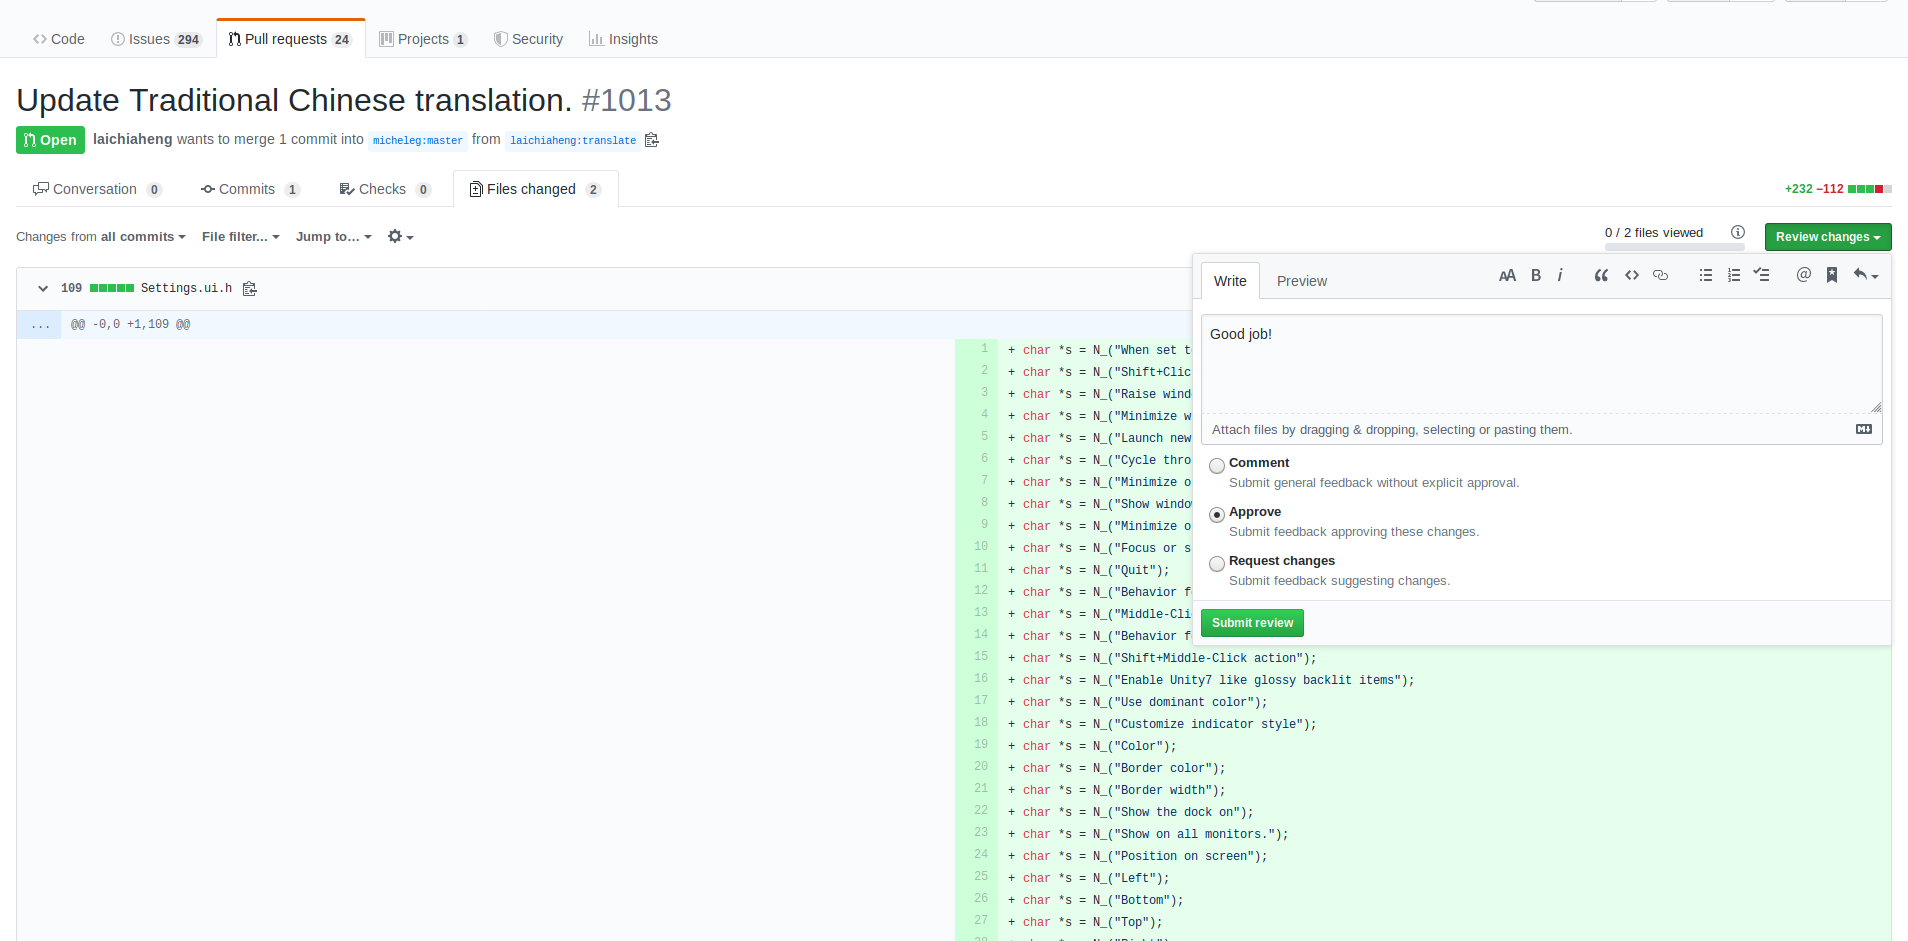Screen dimensions: 1908x941
Task: Insert a quote using the quote icon
Action: tap(1601, 276)
